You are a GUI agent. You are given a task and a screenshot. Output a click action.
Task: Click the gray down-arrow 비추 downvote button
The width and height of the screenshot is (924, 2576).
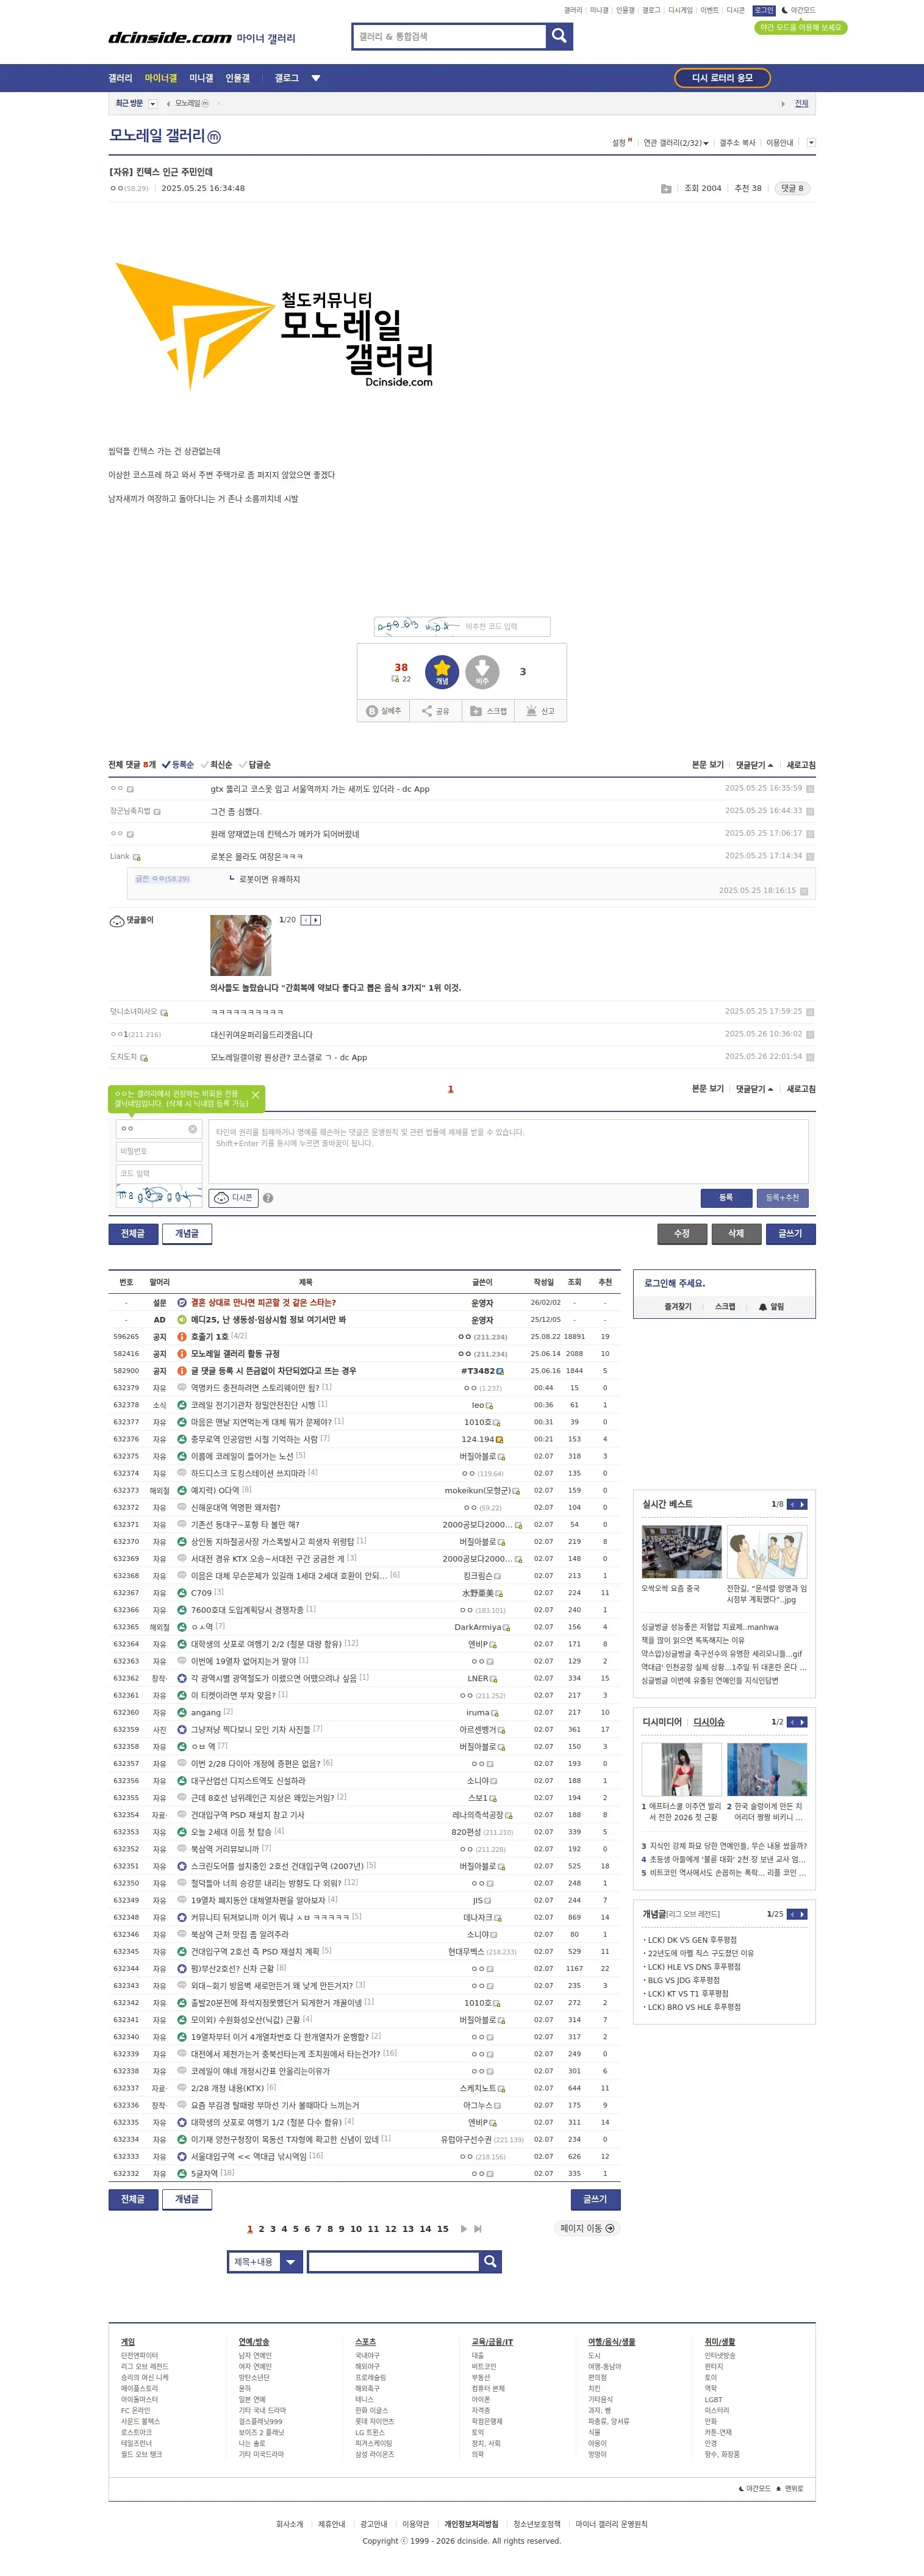[482, 672]
